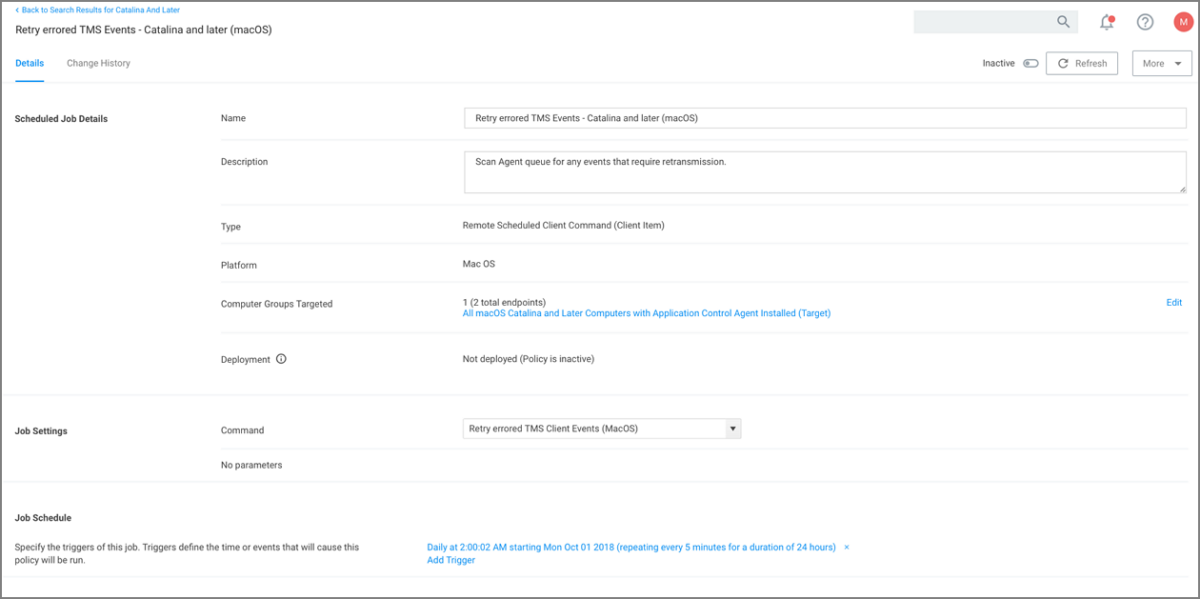Open the Command dropdown list
Viewport: 1200px width, 599px height.
coord(732,429)
